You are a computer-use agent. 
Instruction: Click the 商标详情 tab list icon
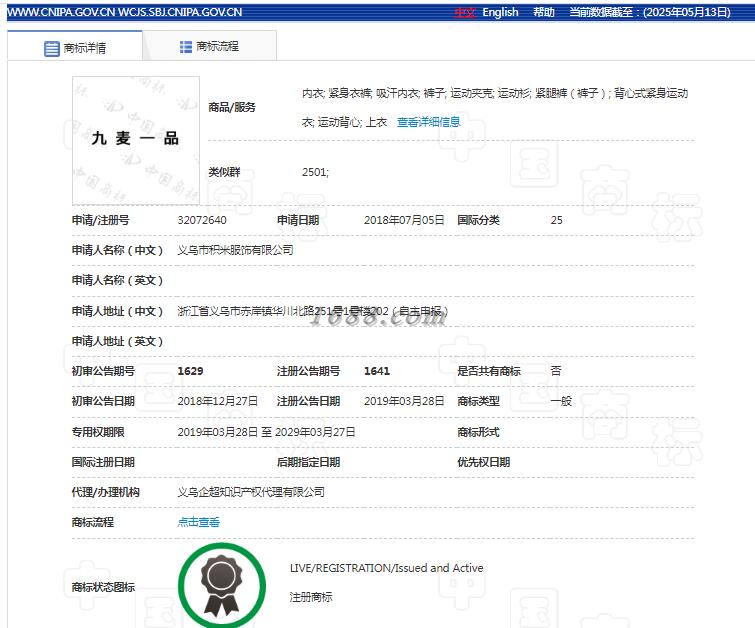click(x=52, y=49)
